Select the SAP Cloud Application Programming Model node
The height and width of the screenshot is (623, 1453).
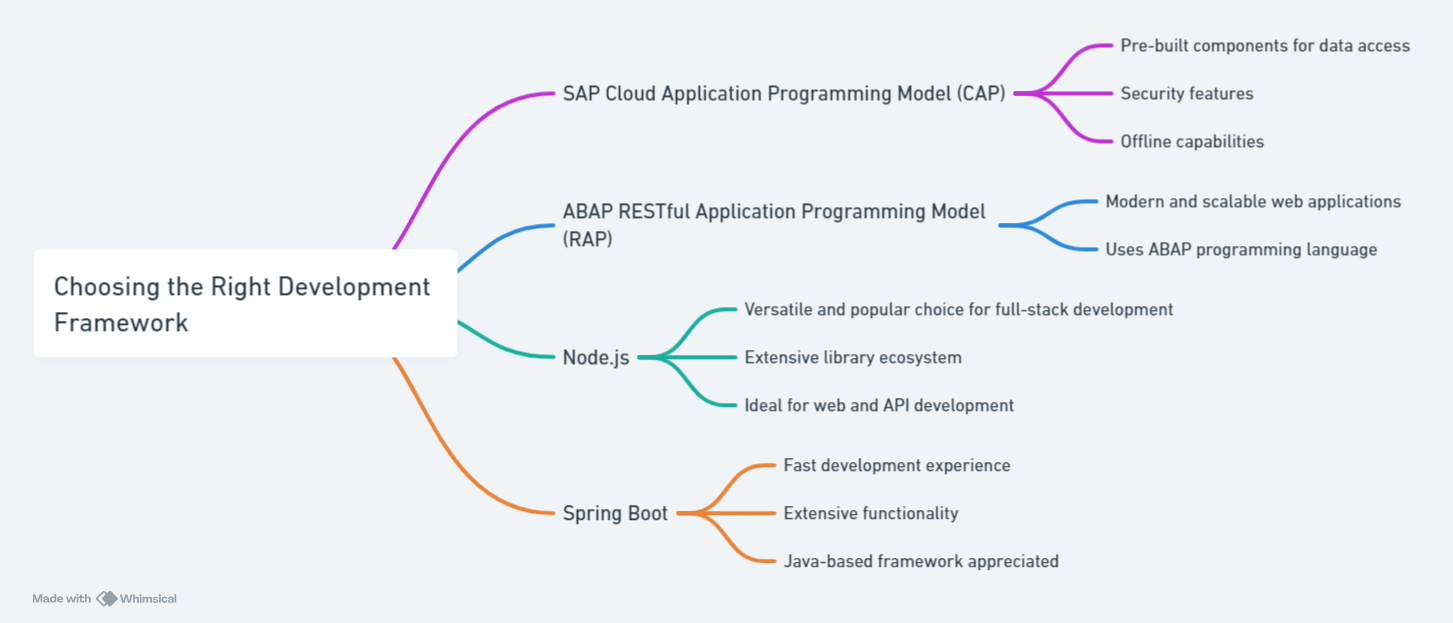(783, 94)
